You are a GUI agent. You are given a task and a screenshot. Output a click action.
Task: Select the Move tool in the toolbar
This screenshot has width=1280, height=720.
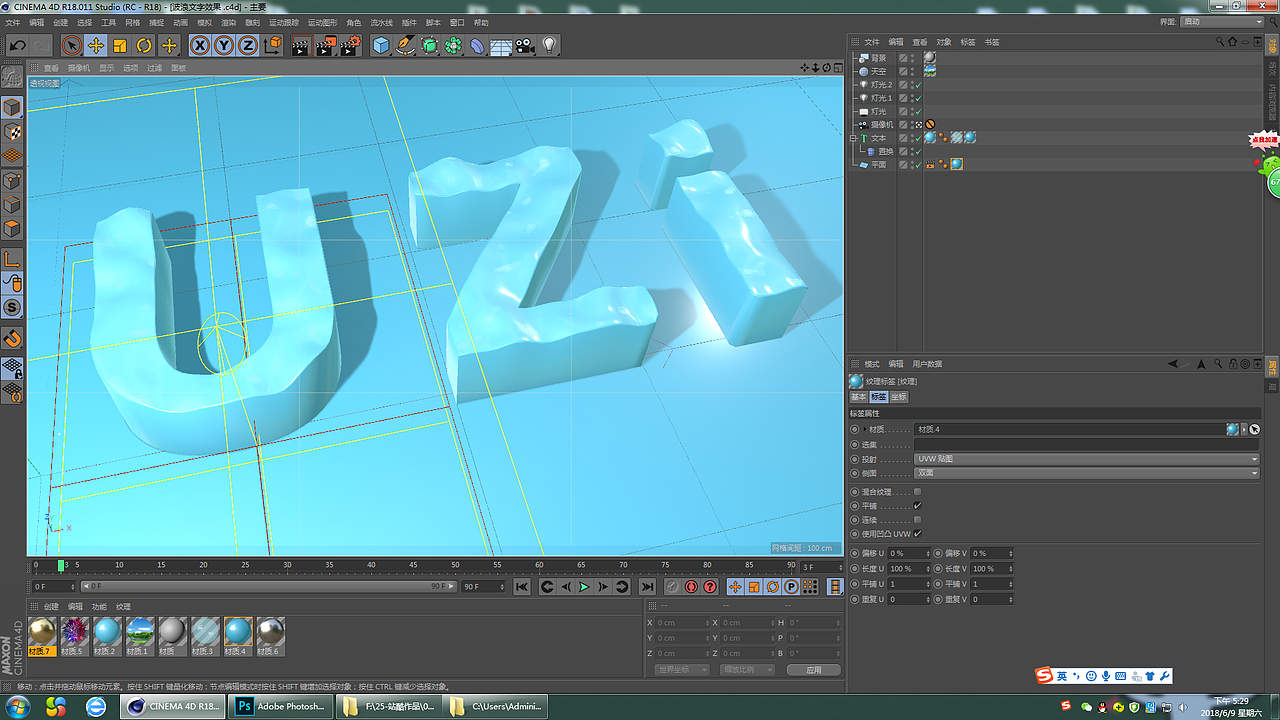coord(95,45)
